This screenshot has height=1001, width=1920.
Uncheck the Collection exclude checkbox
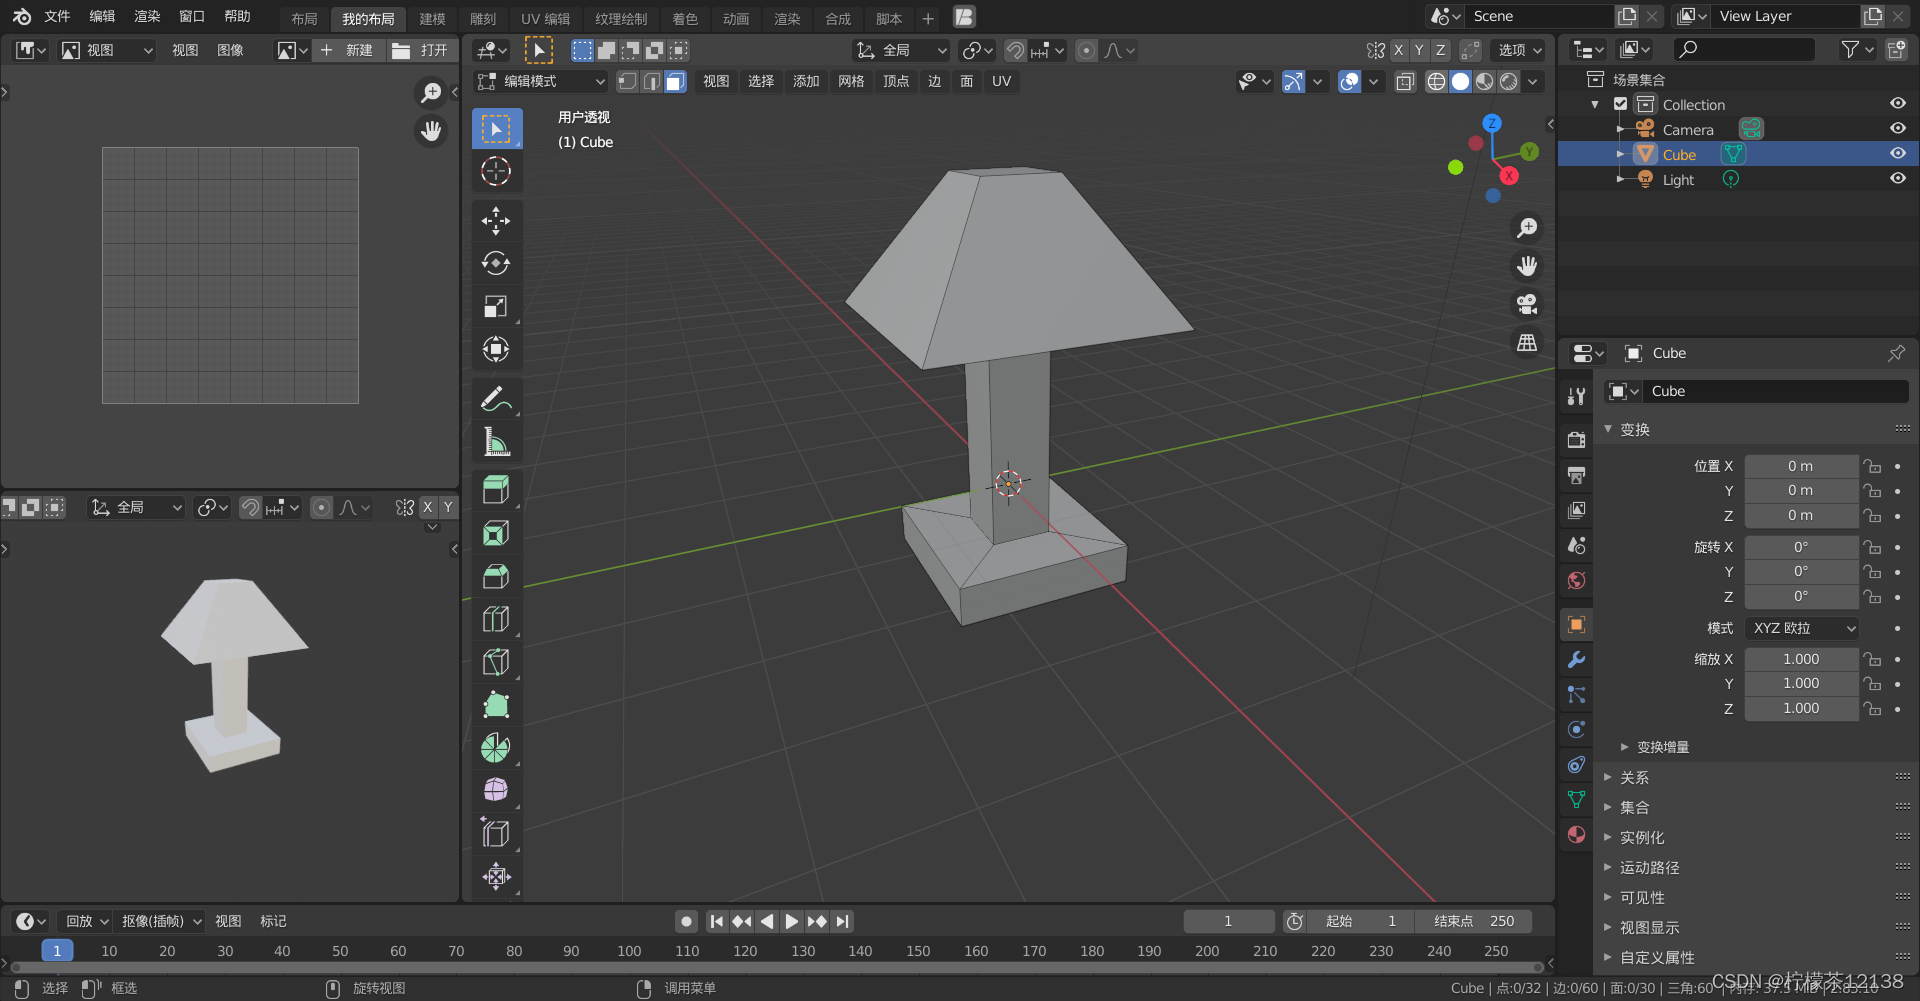[x=1620, y=104]
